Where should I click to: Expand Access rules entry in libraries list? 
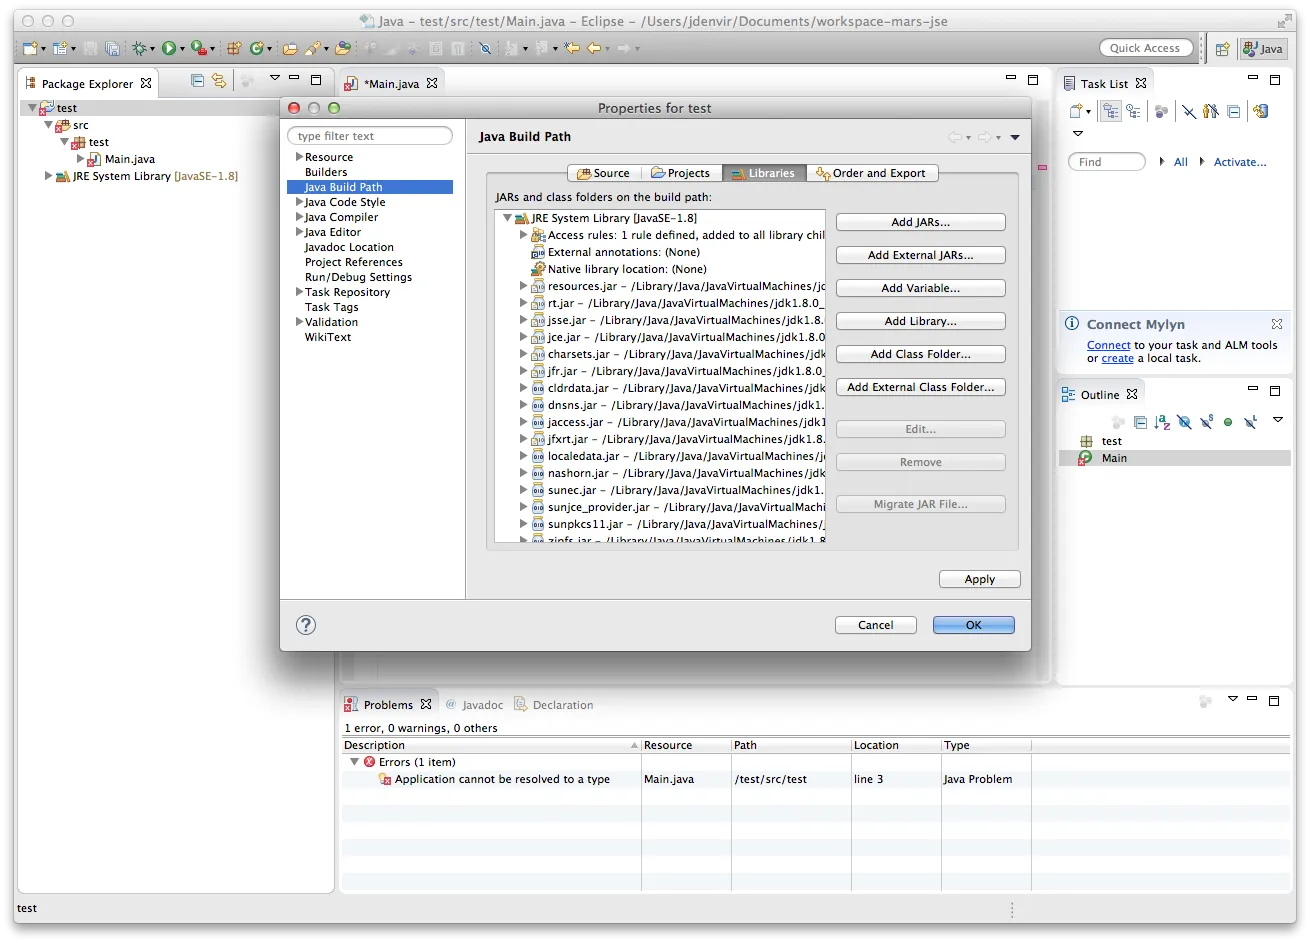pos(523,235)
